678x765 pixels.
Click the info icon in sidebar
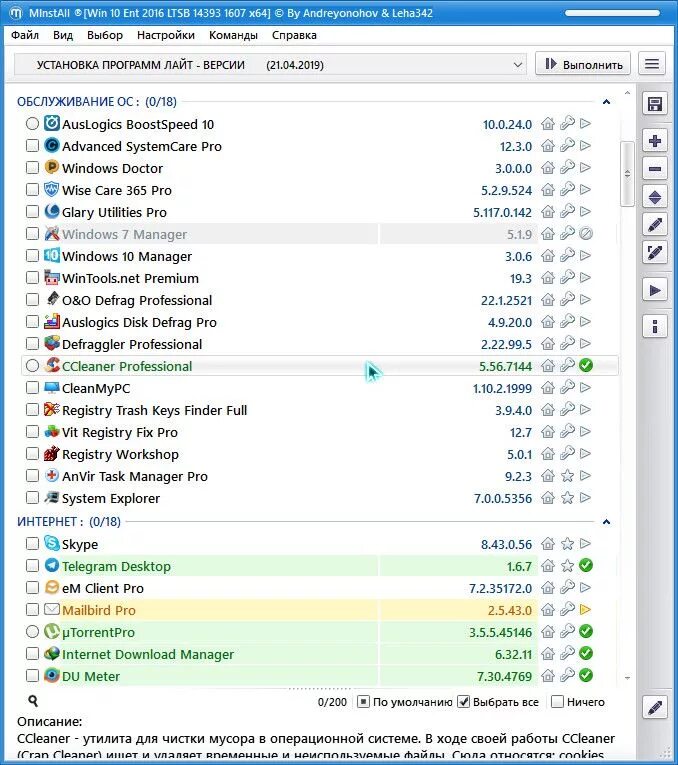point(655,326)
